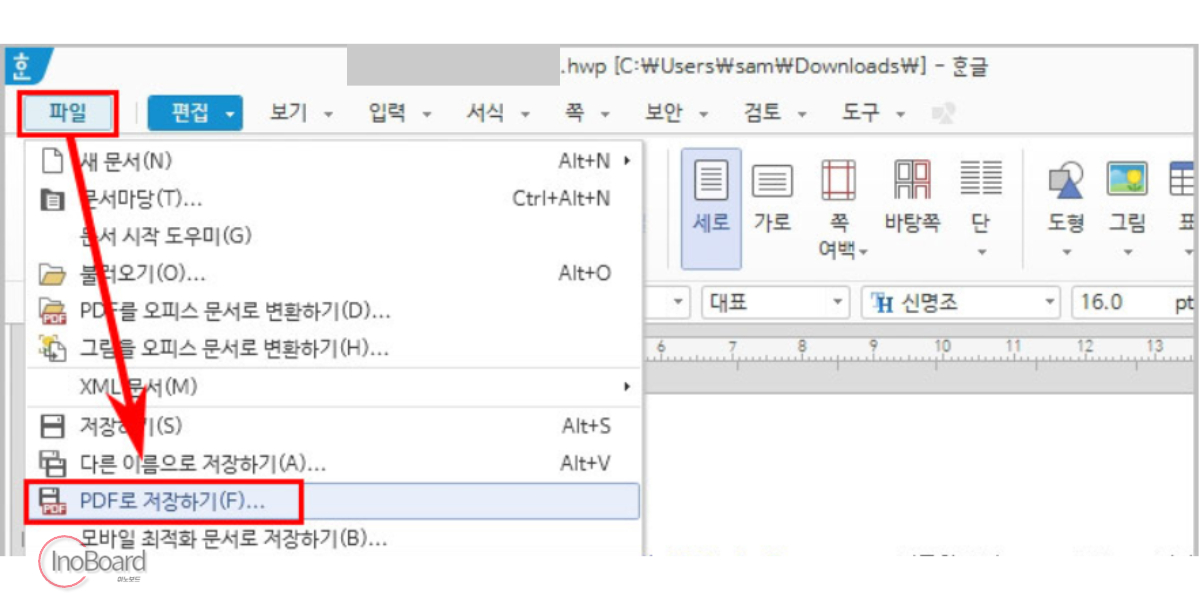Choose PDF로 저장하기(F)...
This screenshot has width=1200, height=600.
point(333,500)
